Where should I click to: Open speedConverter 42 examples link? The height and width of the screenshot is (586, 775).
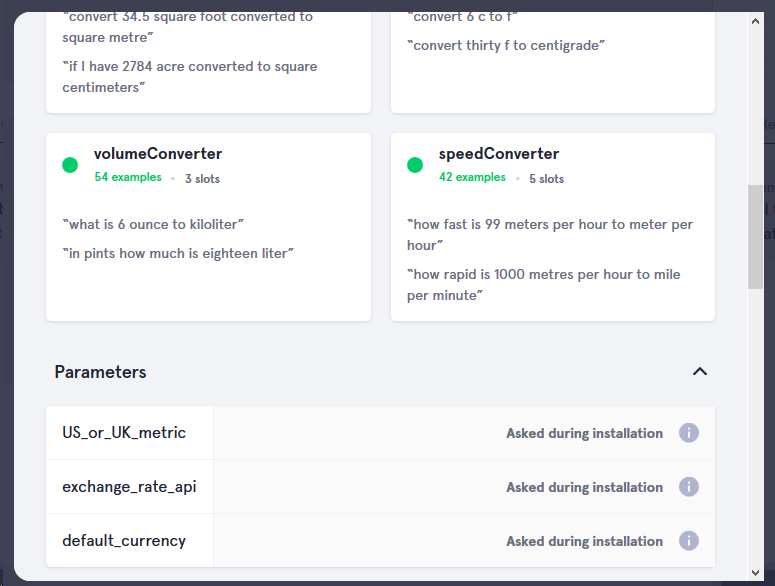click(472, 178)
